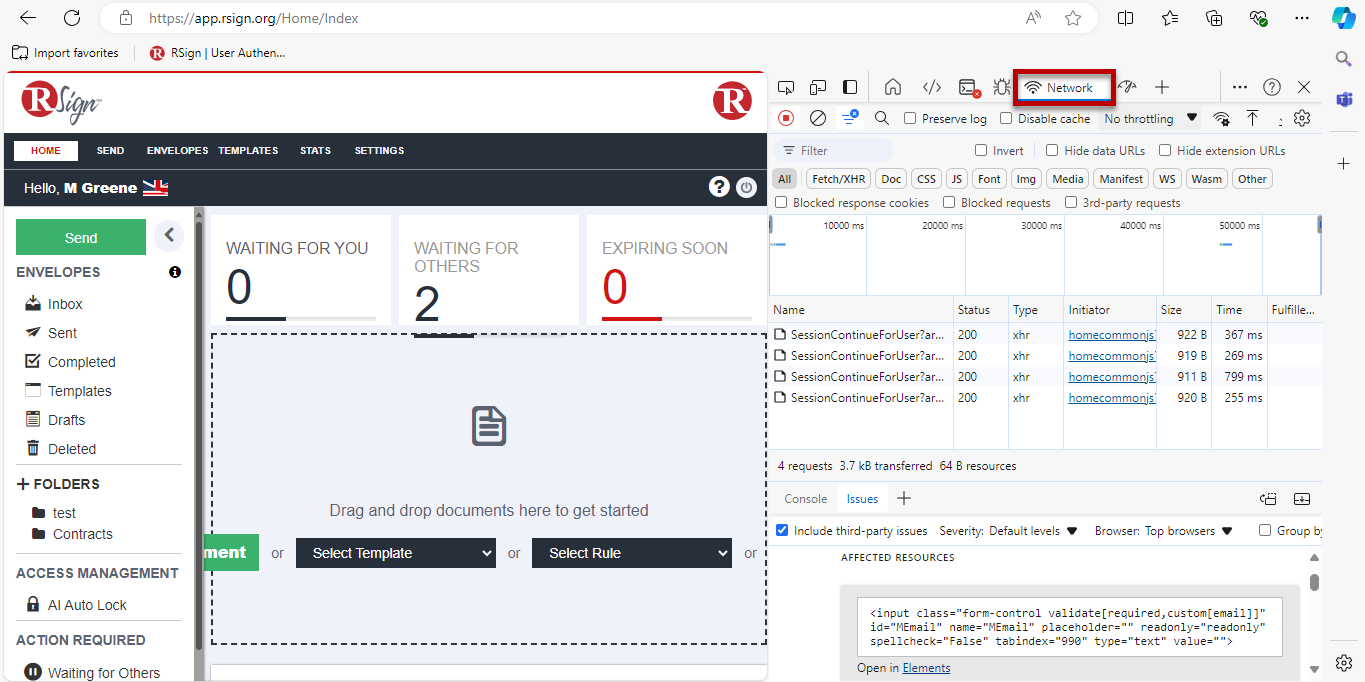
Task: Check Blocked response cookies
Action: [x=781, y=202]
